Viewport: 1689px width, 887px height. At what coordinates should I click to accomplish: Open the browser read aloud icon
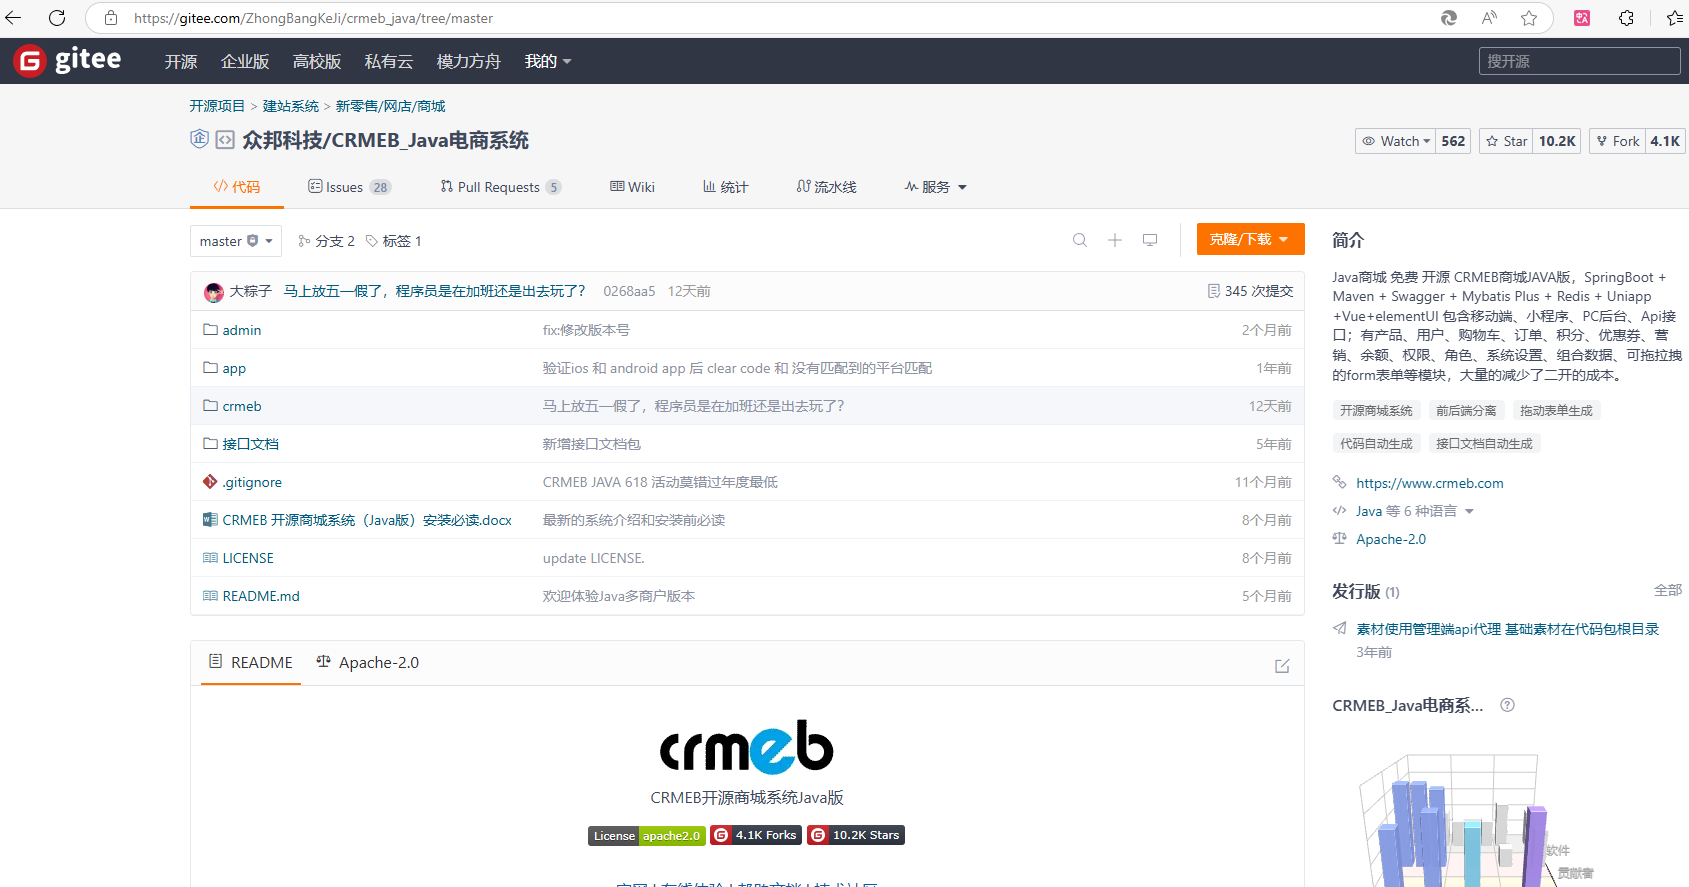(1489, 18)
